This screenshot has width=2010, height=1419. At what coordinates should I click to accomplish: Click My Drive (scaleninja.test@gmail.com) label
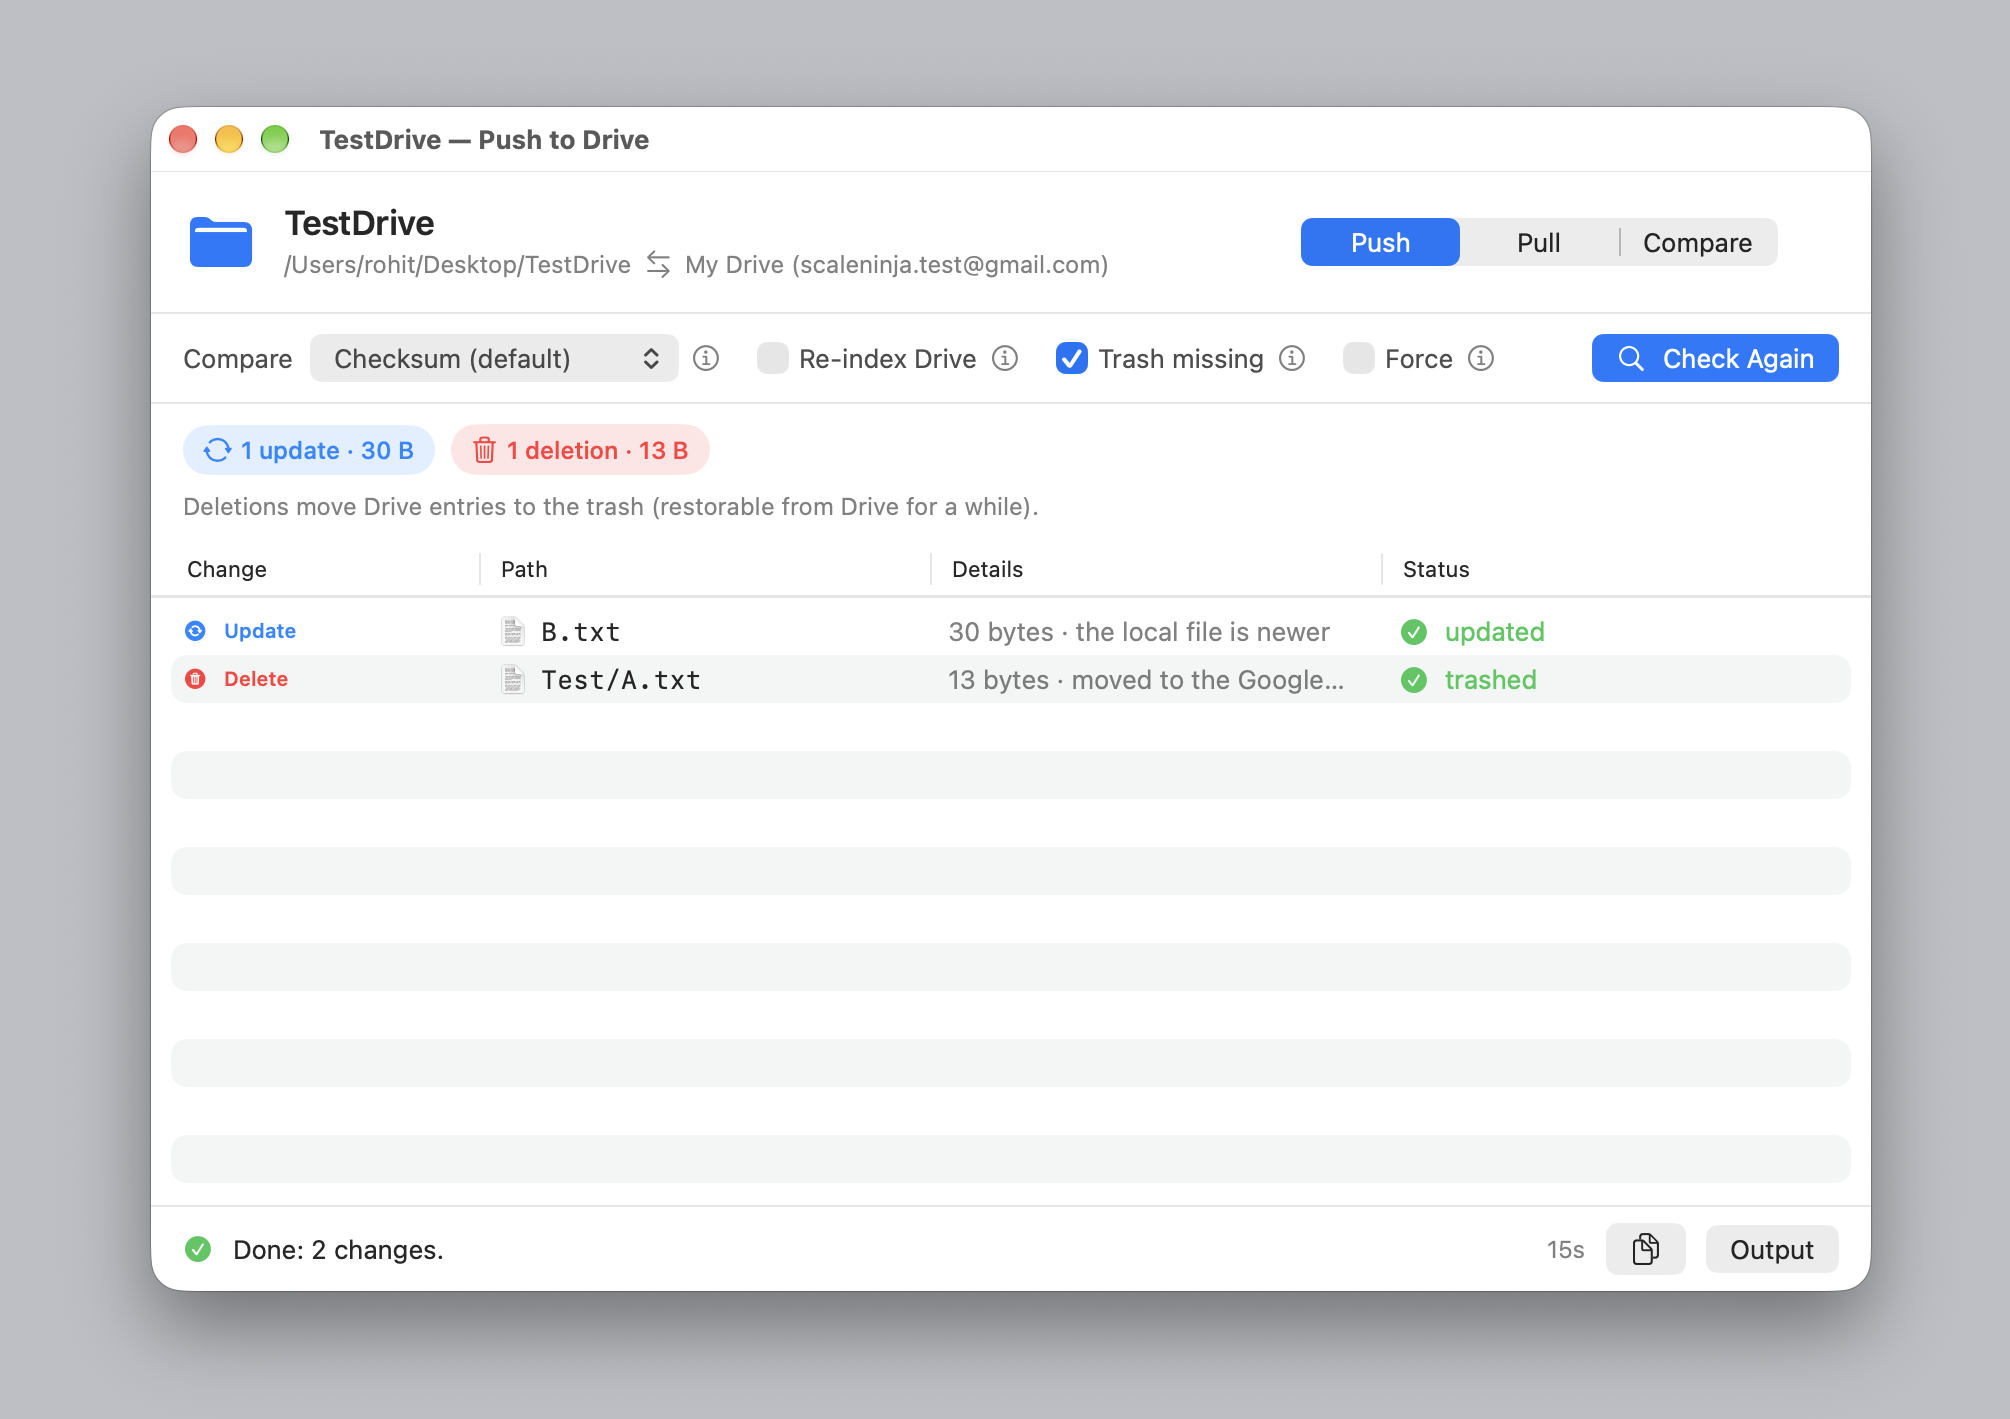tap(896, 264)
